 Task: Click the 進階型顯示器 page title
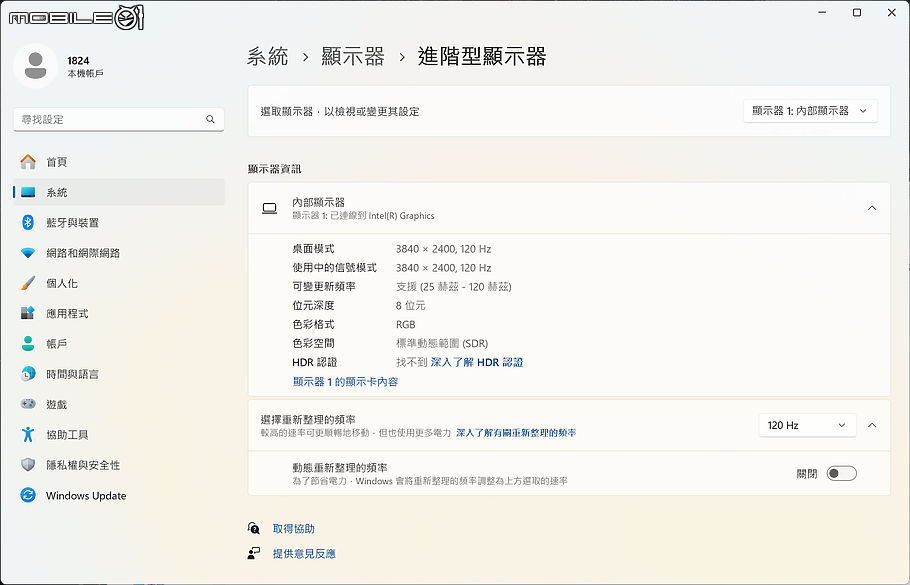click(x=482, y=57)
